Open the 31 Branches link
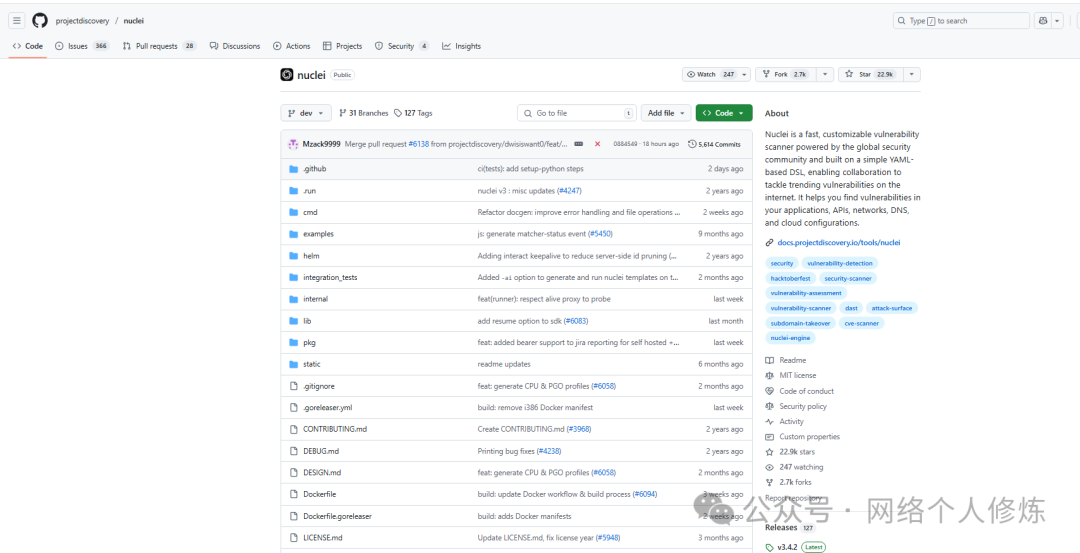Image resolution: width=1080 pixels, height=553 pixels. click(x=364, y=113)
